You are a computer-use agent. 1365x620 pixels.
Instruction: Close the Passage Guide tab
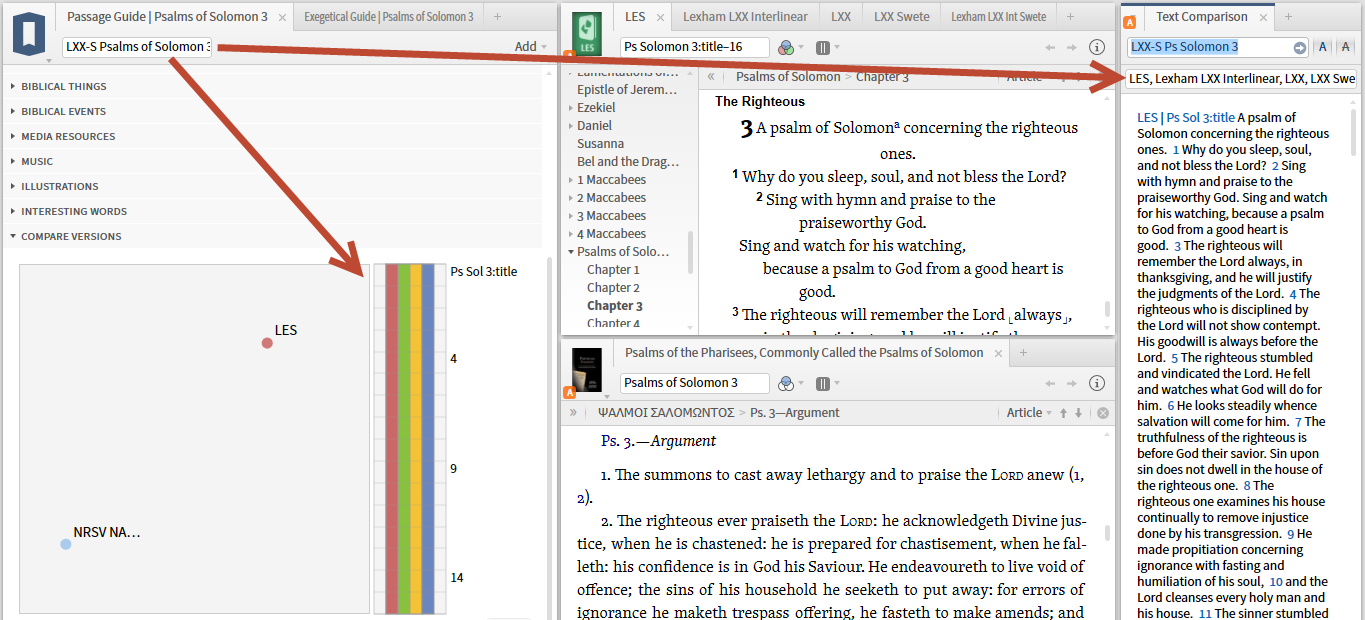coord(282,17)
